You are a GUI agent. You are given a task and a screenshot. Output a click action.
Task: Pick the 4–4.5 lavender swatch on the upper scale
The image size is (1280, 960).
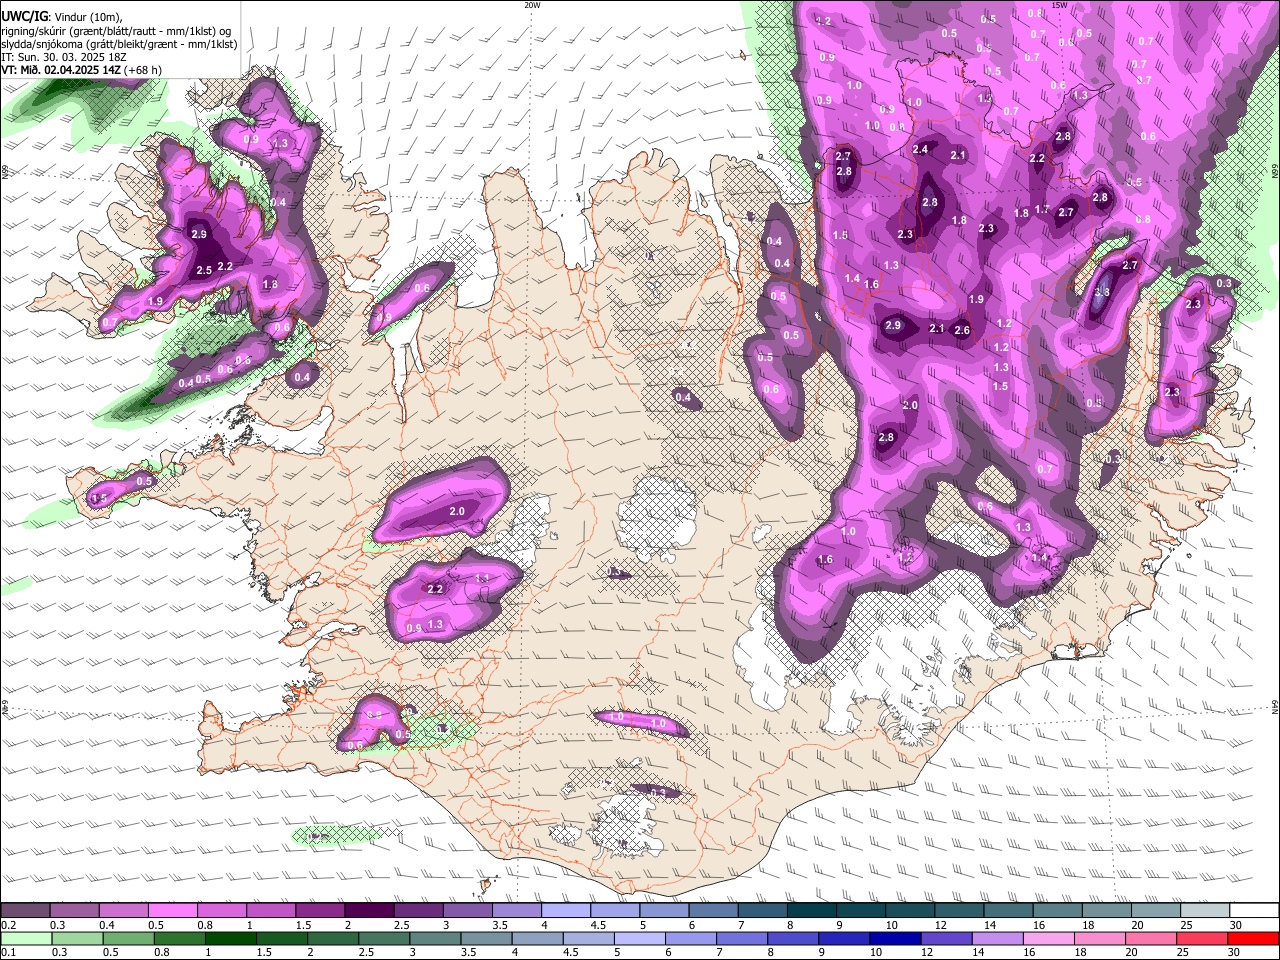pos(567,911)
